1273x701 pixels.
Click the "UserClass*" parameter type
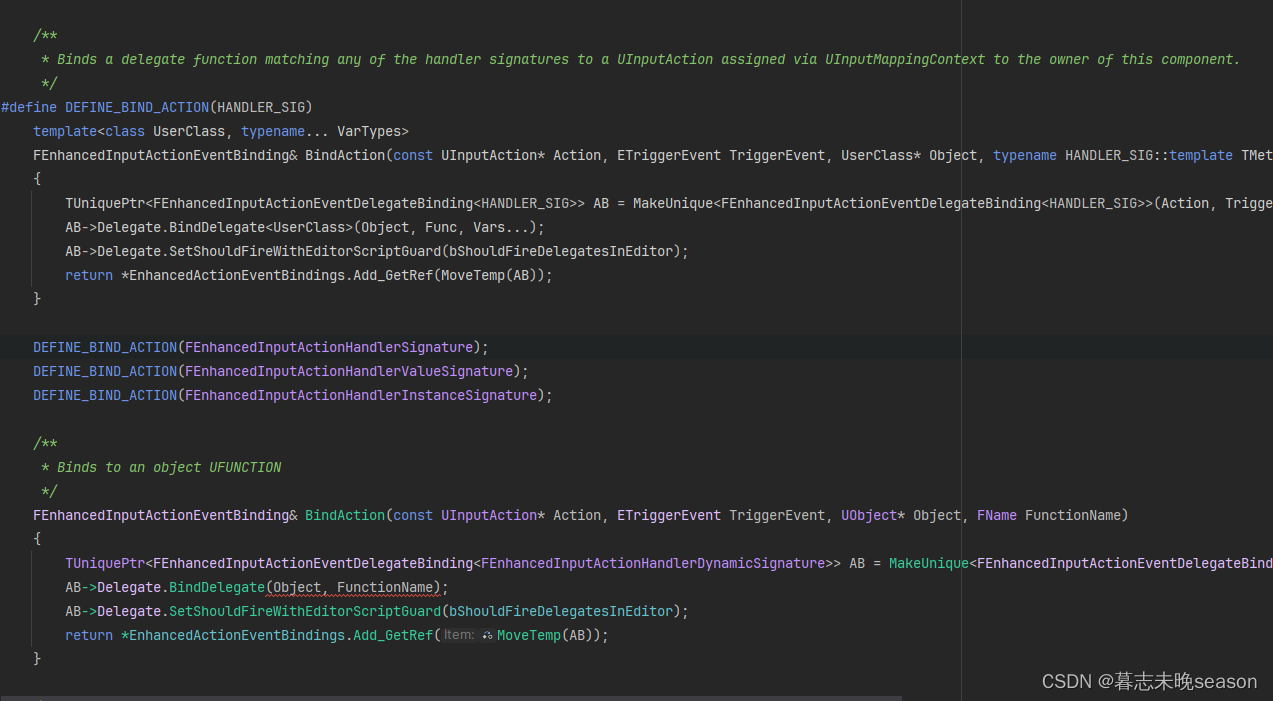(881, 155)
